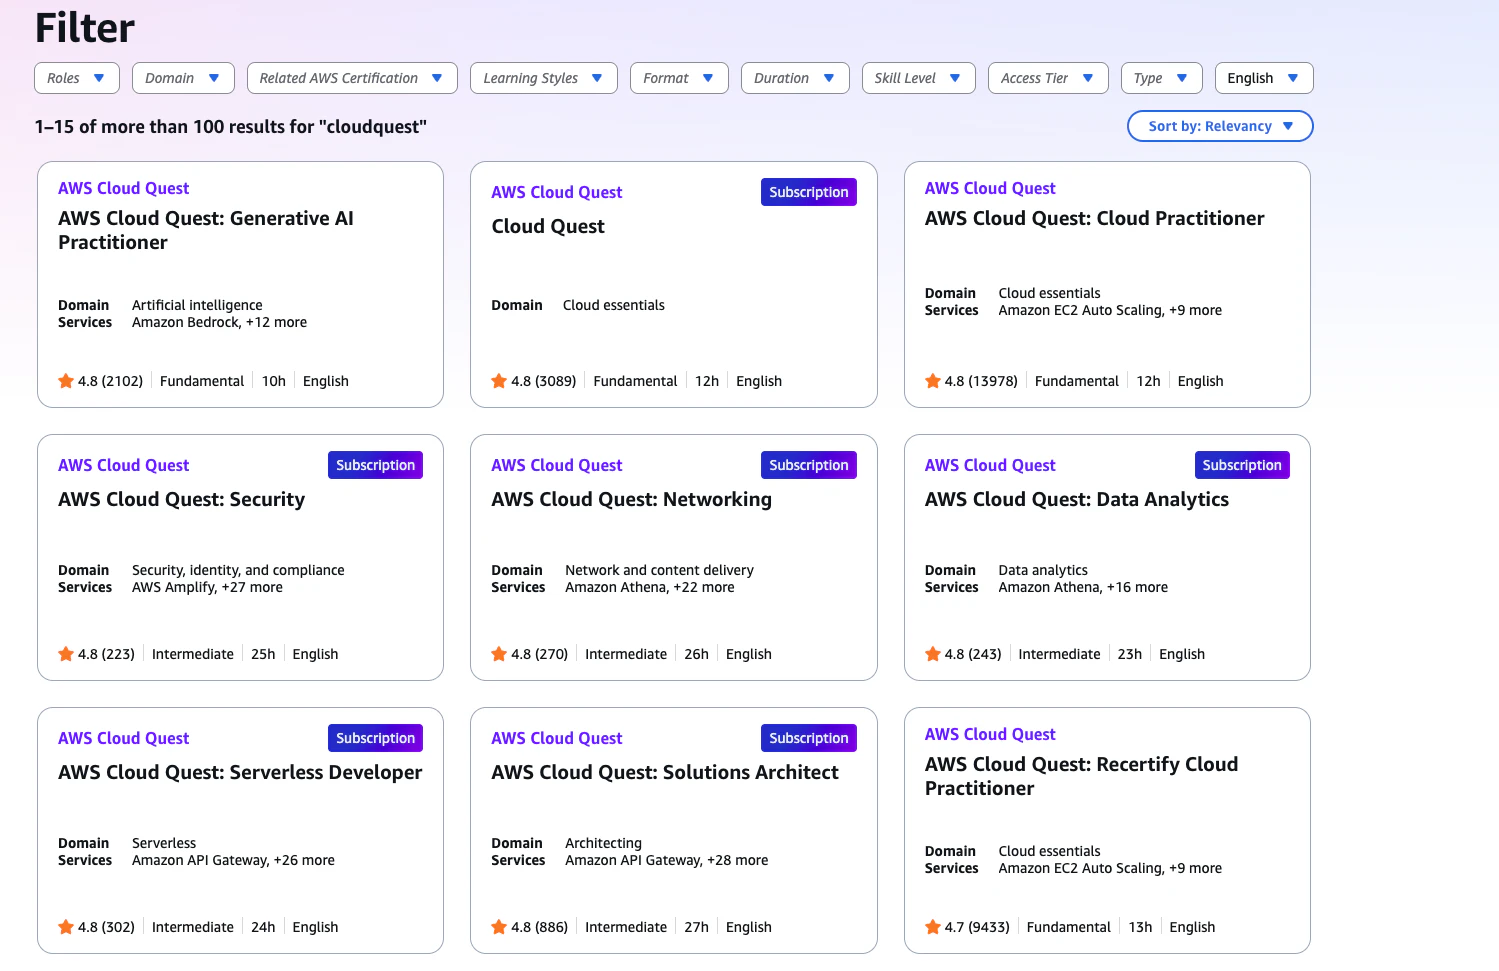This screenshot has width=1499, height=971.
Task: Open AWS Cloud Quest: Solutions Architect course
Action: click(x=665, y=772)
